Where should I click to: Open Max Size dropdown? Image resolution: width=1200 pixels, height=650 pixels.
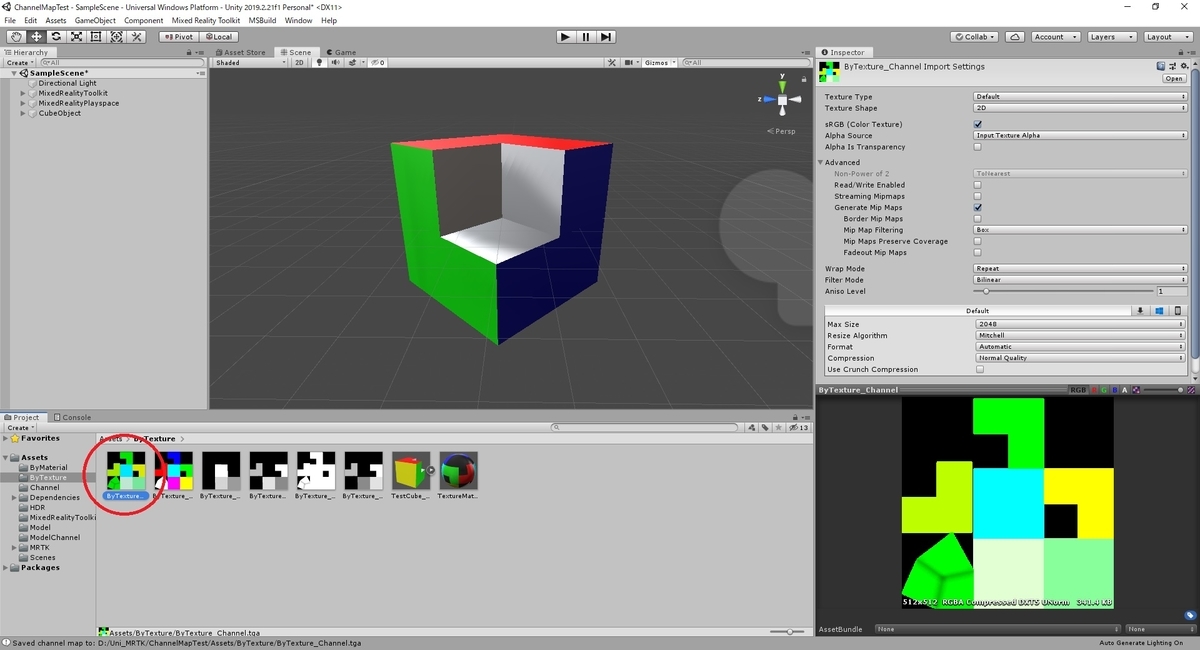click(1080, 324)
